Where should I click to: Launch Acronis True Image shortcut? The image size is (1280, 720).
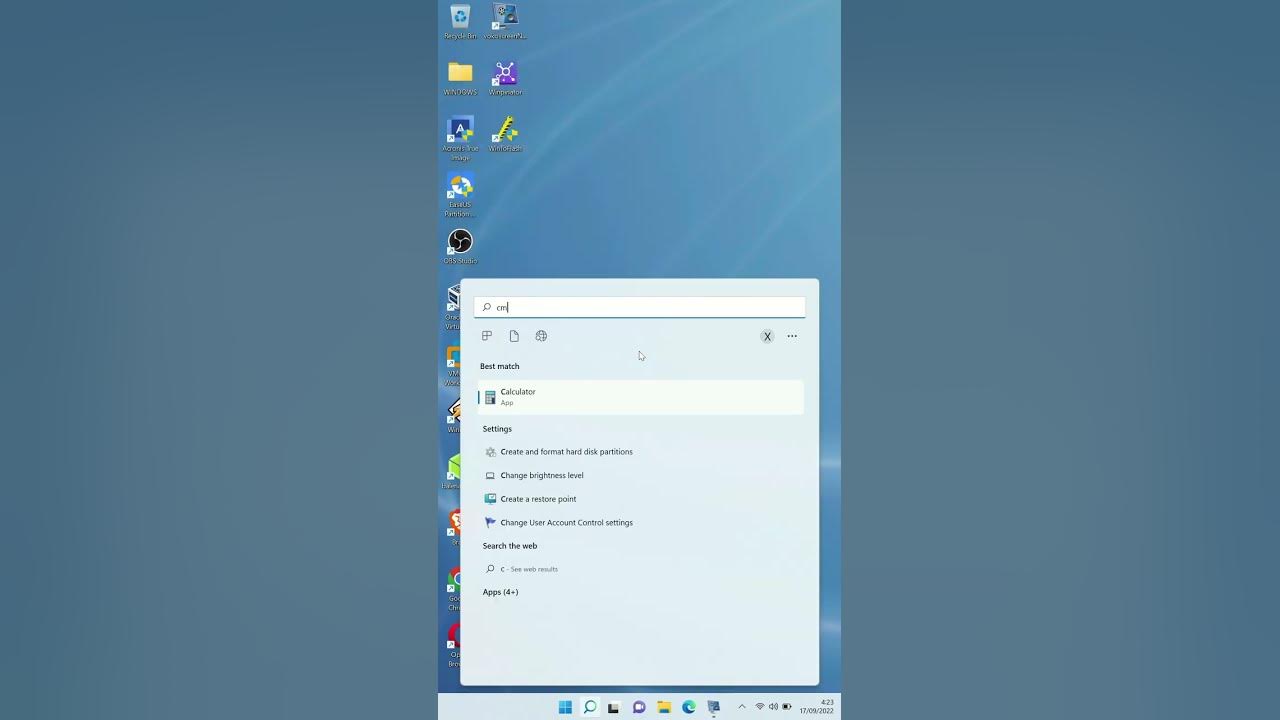[460, 139]
